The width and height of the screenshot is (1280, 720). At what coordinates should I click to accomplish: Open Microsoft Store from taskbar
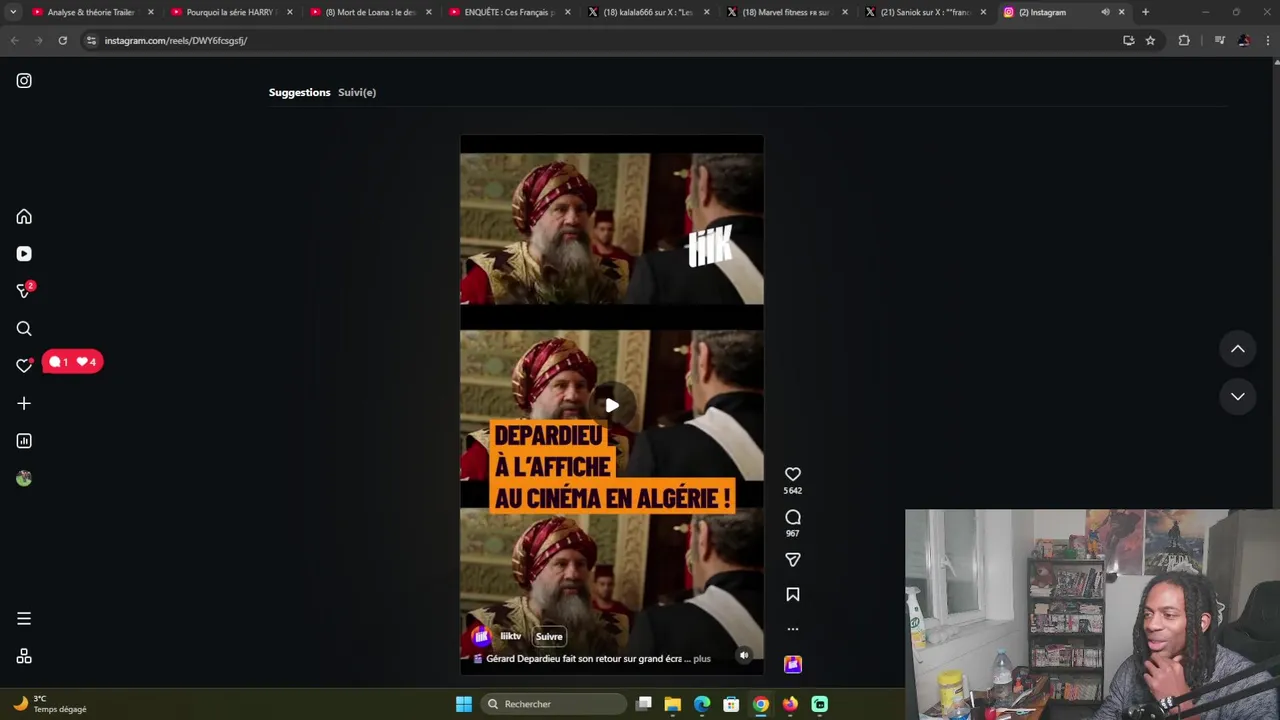731,704
